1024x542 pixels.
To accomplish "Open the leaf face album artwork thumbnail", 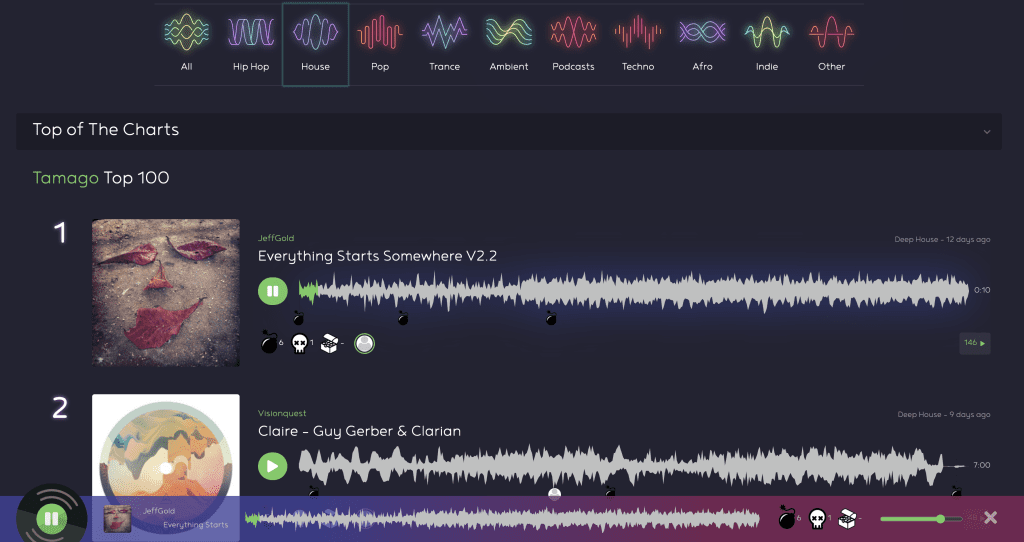I will 165,292.
